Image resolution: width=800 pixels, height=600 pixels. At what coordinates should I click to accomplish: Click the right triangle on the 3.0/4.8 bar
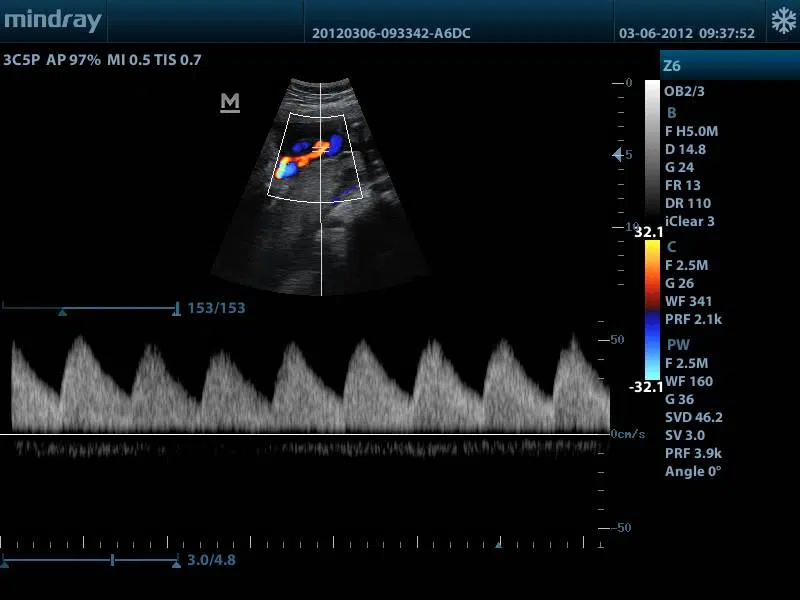pos(176,563)
